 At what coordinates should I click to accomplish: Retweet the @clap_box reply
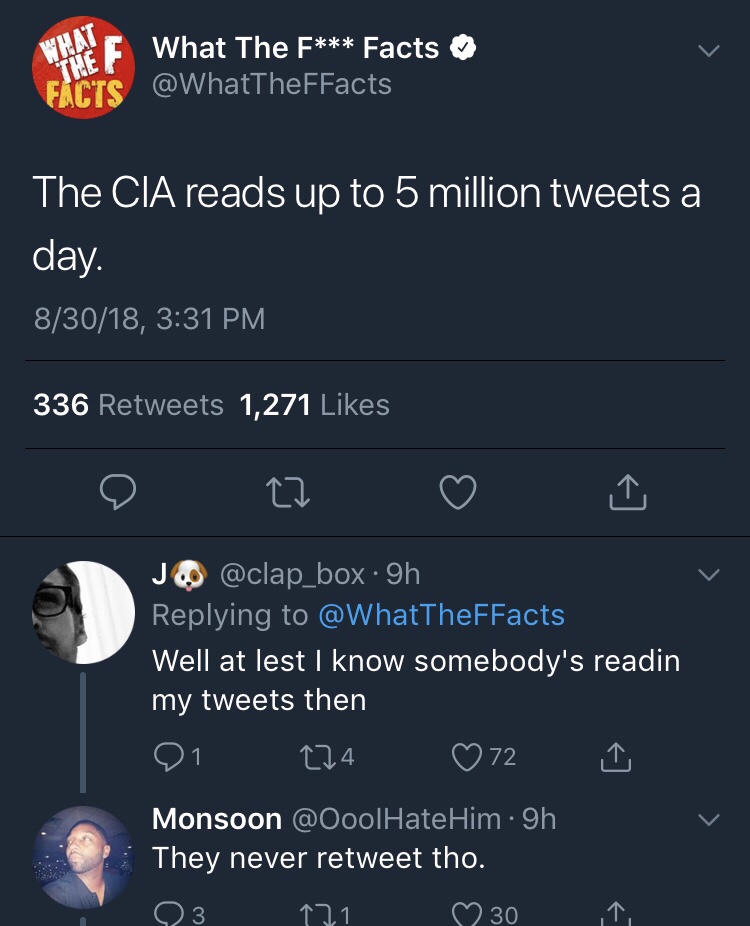316,758
